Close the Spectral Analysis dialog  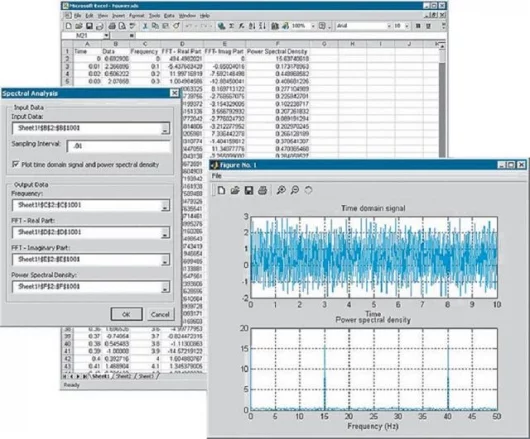pyautogui.click(x=174, y=93)
